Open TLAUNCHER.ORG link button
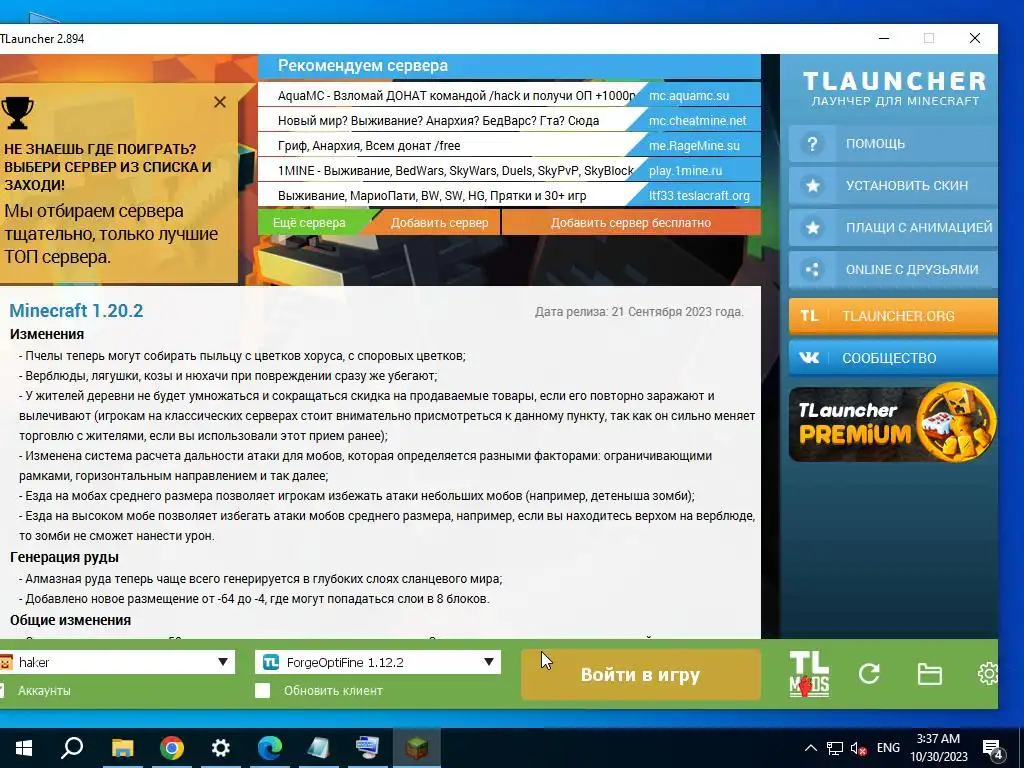 [893, 316]
